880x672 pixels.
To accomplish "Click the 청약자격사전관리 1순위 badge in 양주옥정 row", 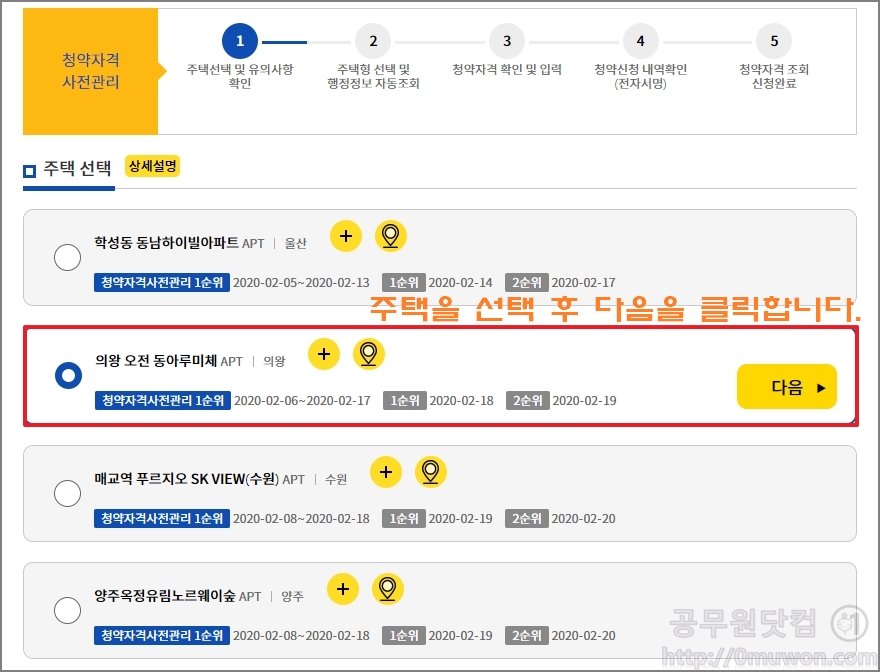I will (162, 636).
